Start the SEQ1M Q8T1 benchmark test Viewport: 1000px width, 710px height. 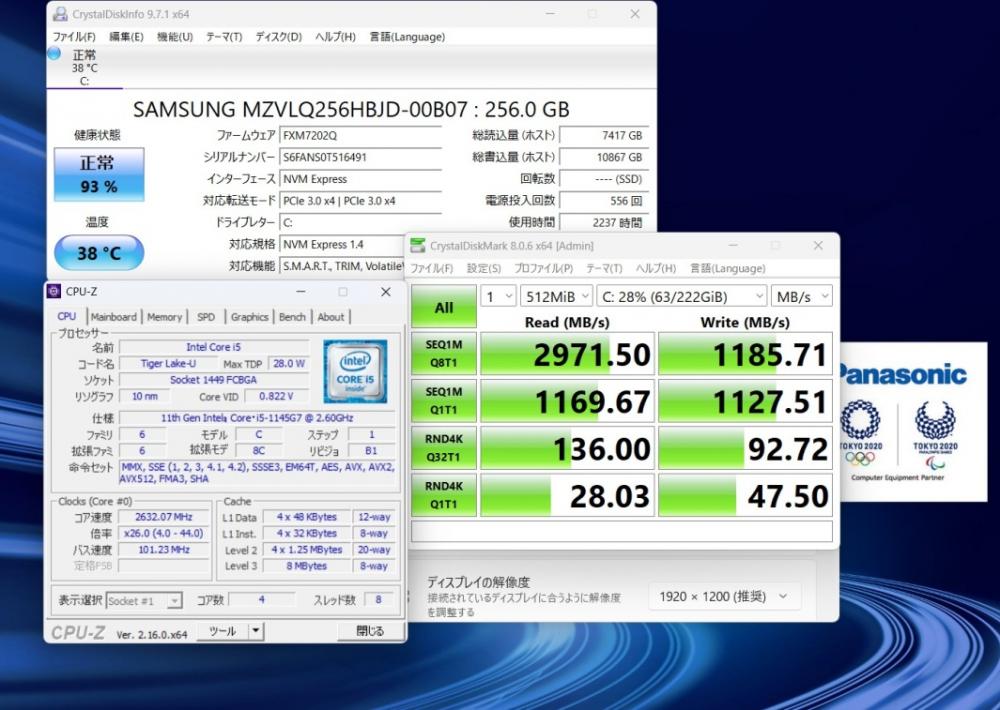coord(443,354)
